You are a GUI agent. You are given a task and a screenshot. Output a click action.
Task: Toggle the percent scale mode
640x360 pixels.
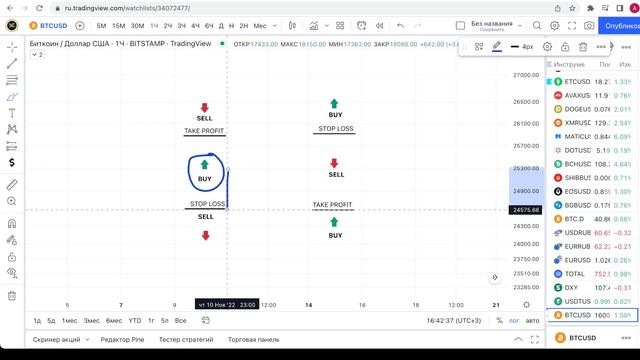pyautogui.click(x=499, y=321)
